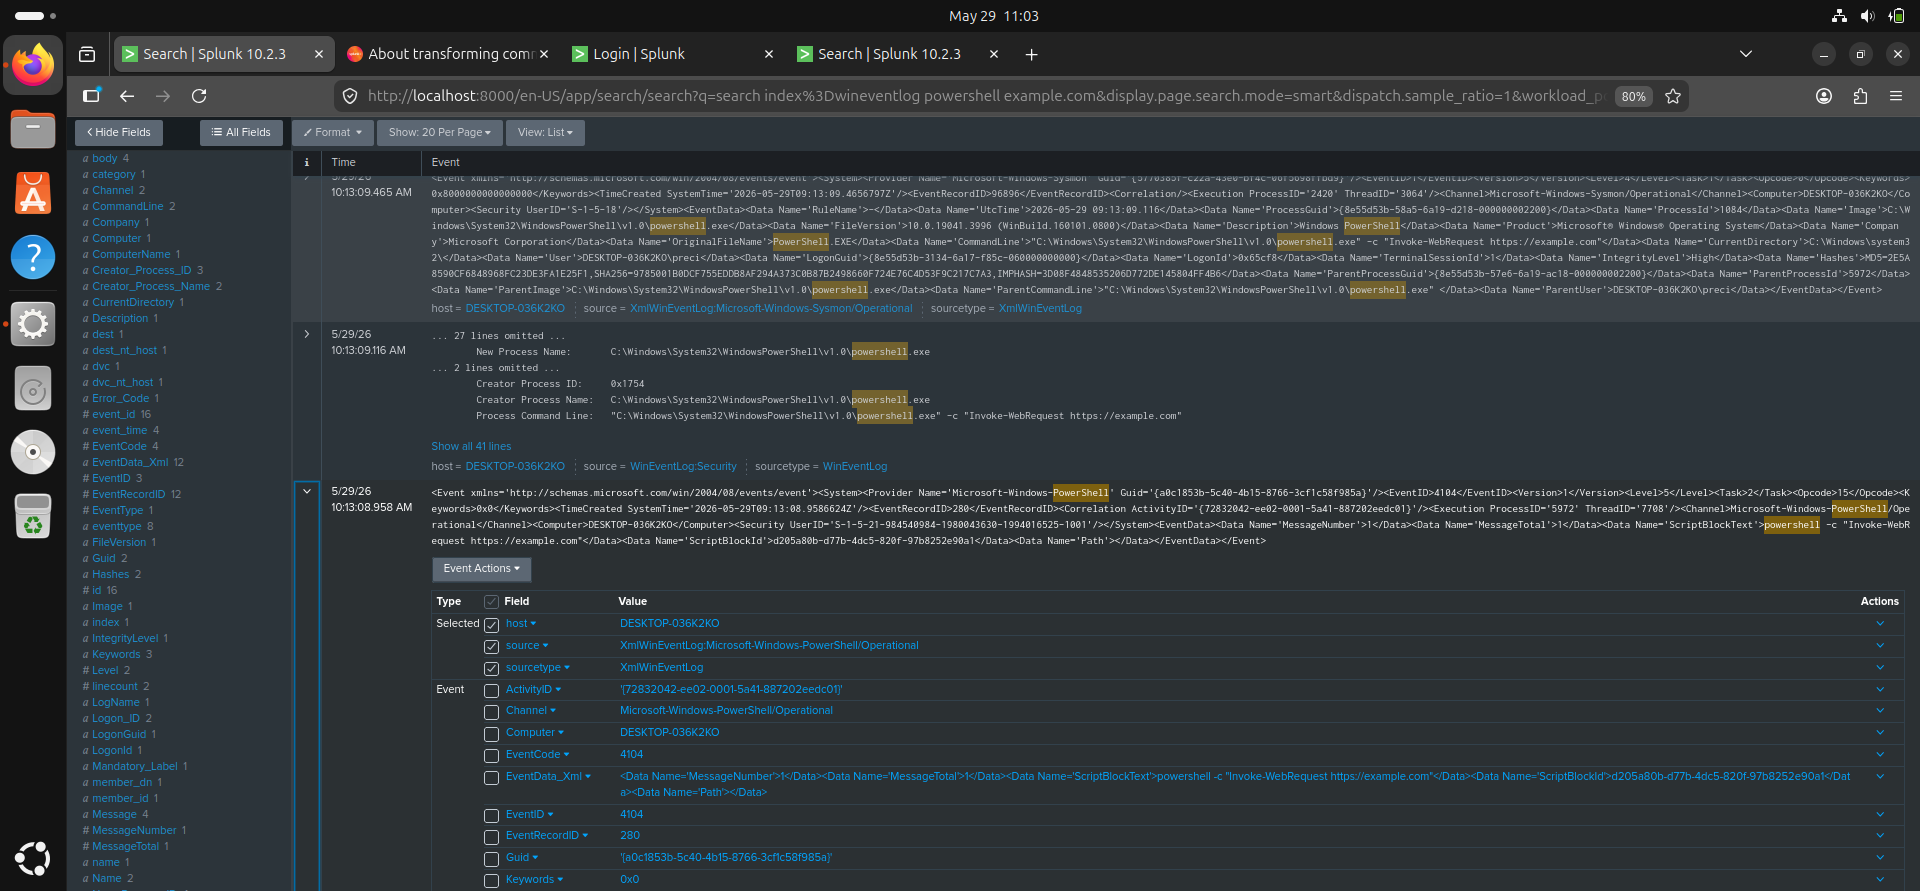Toggle the browser sidebar icon

tap(91, 96)
